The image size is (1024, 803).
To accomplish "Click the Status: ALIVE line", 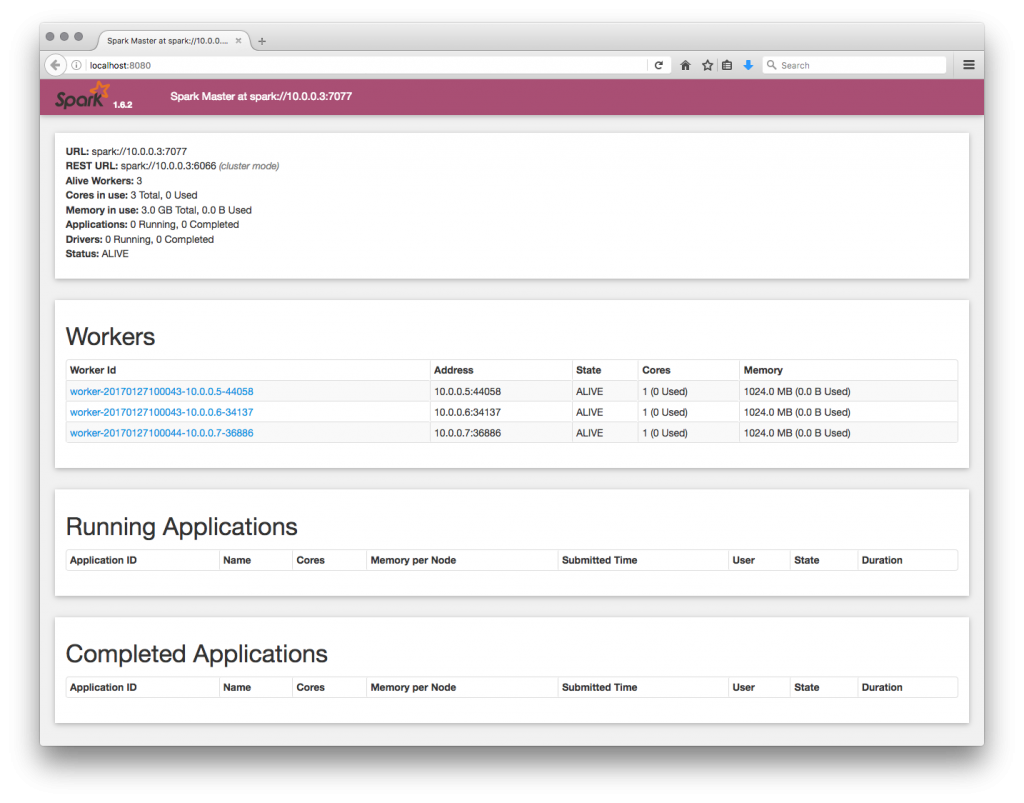I will tap(97, 254).
